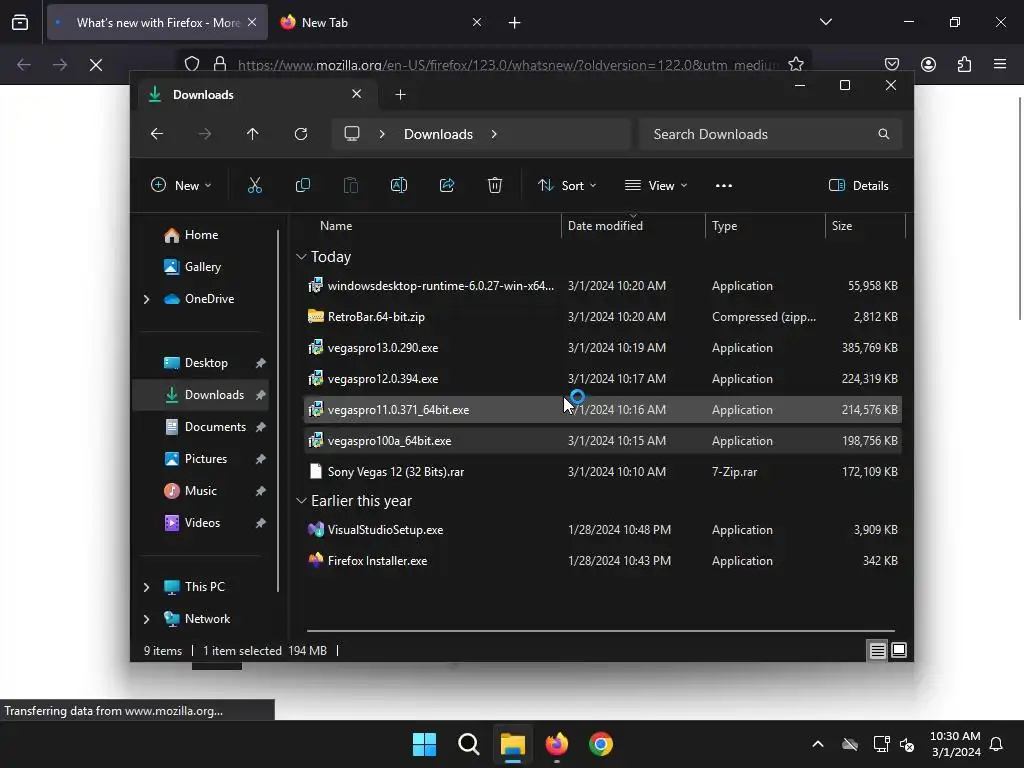Close the Downloads tab in Explorer

pos(357,94)
